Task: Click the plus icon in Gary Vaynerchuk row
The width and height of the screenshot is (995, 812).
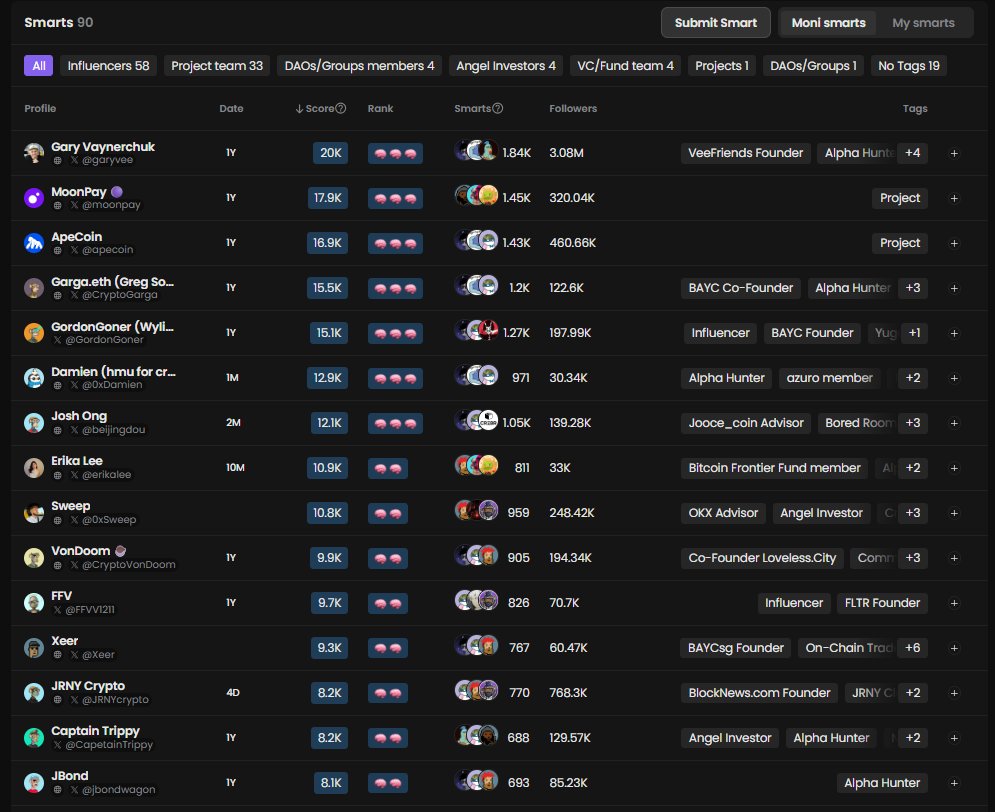Action: [x=954, y=154]
